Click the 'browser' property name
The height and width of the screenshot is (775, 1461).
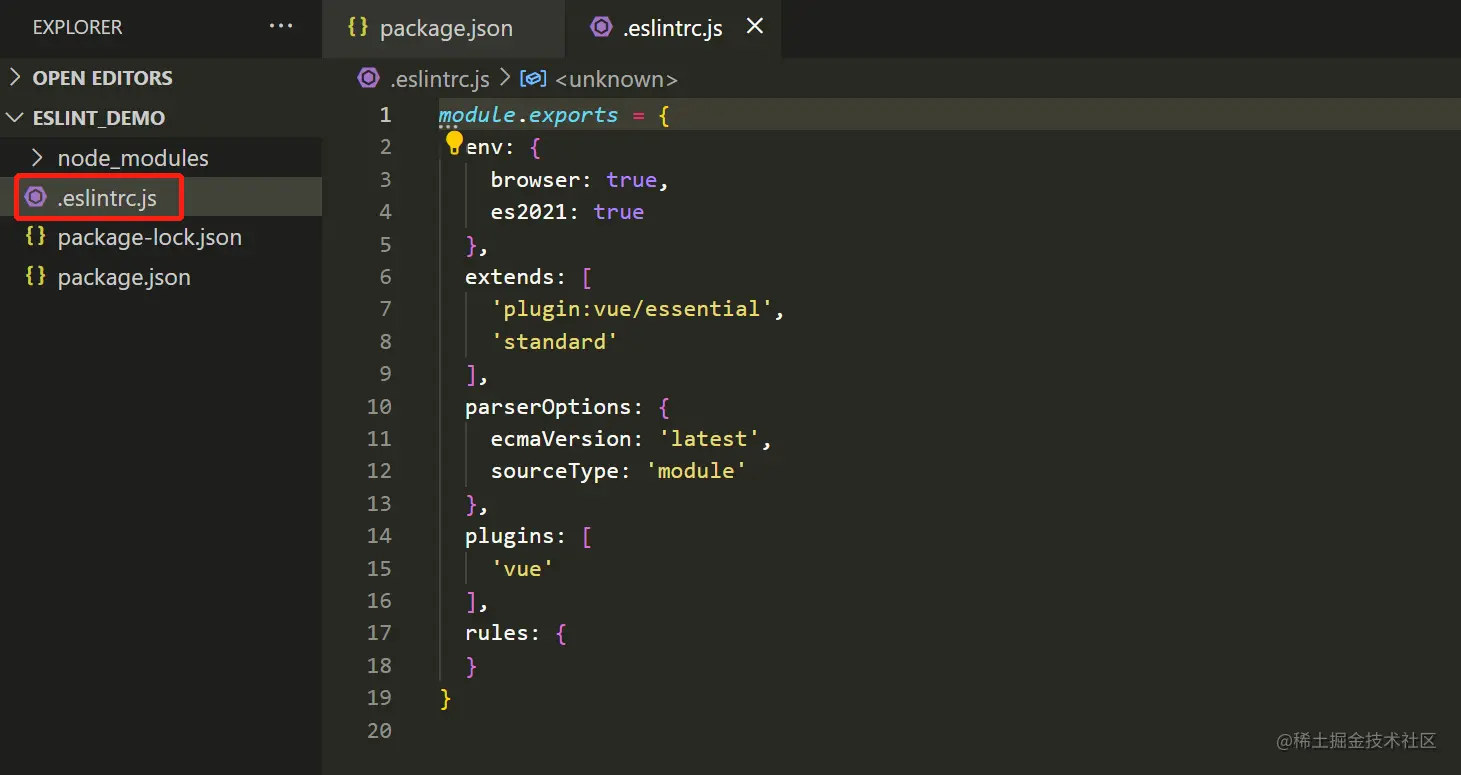pos(535,180)
